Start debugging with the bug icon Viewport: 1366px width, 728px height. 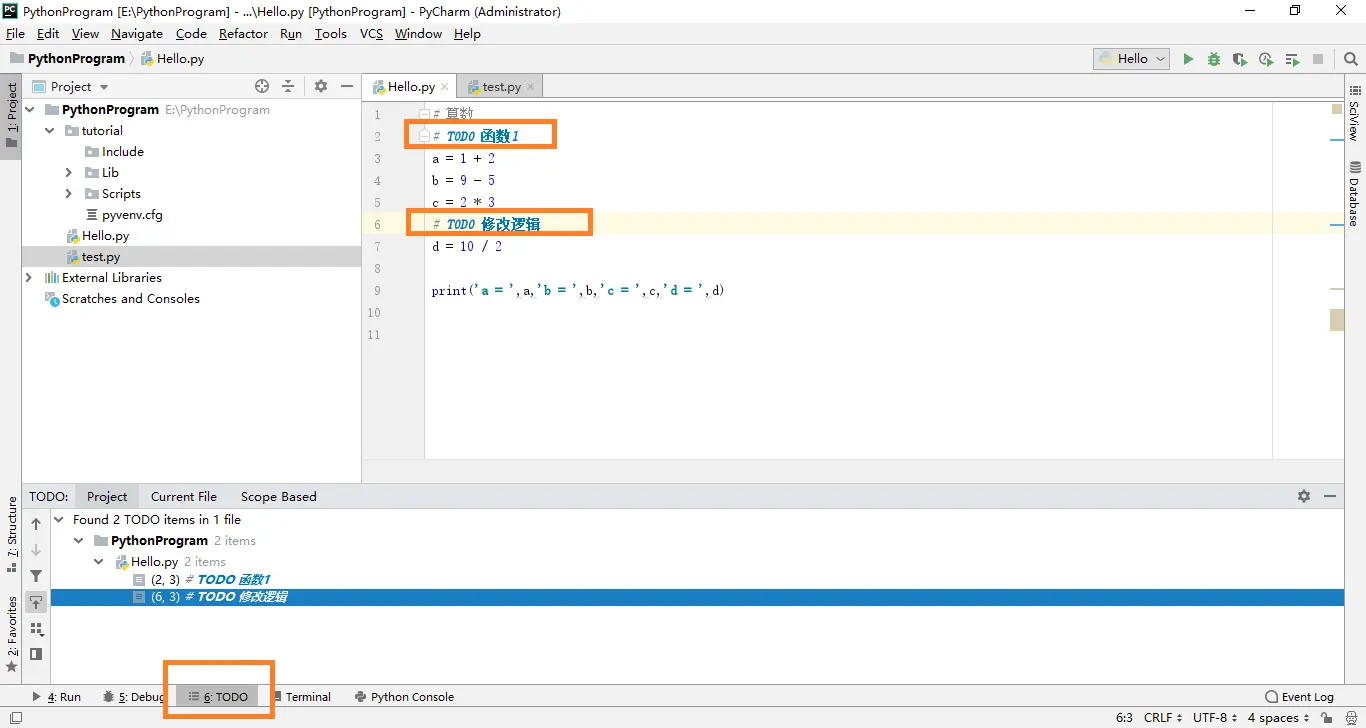click(1214, 59)
